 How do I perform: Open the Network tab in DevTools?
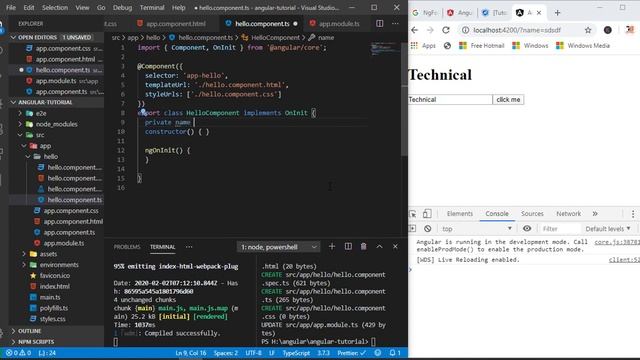pos(568,213)
